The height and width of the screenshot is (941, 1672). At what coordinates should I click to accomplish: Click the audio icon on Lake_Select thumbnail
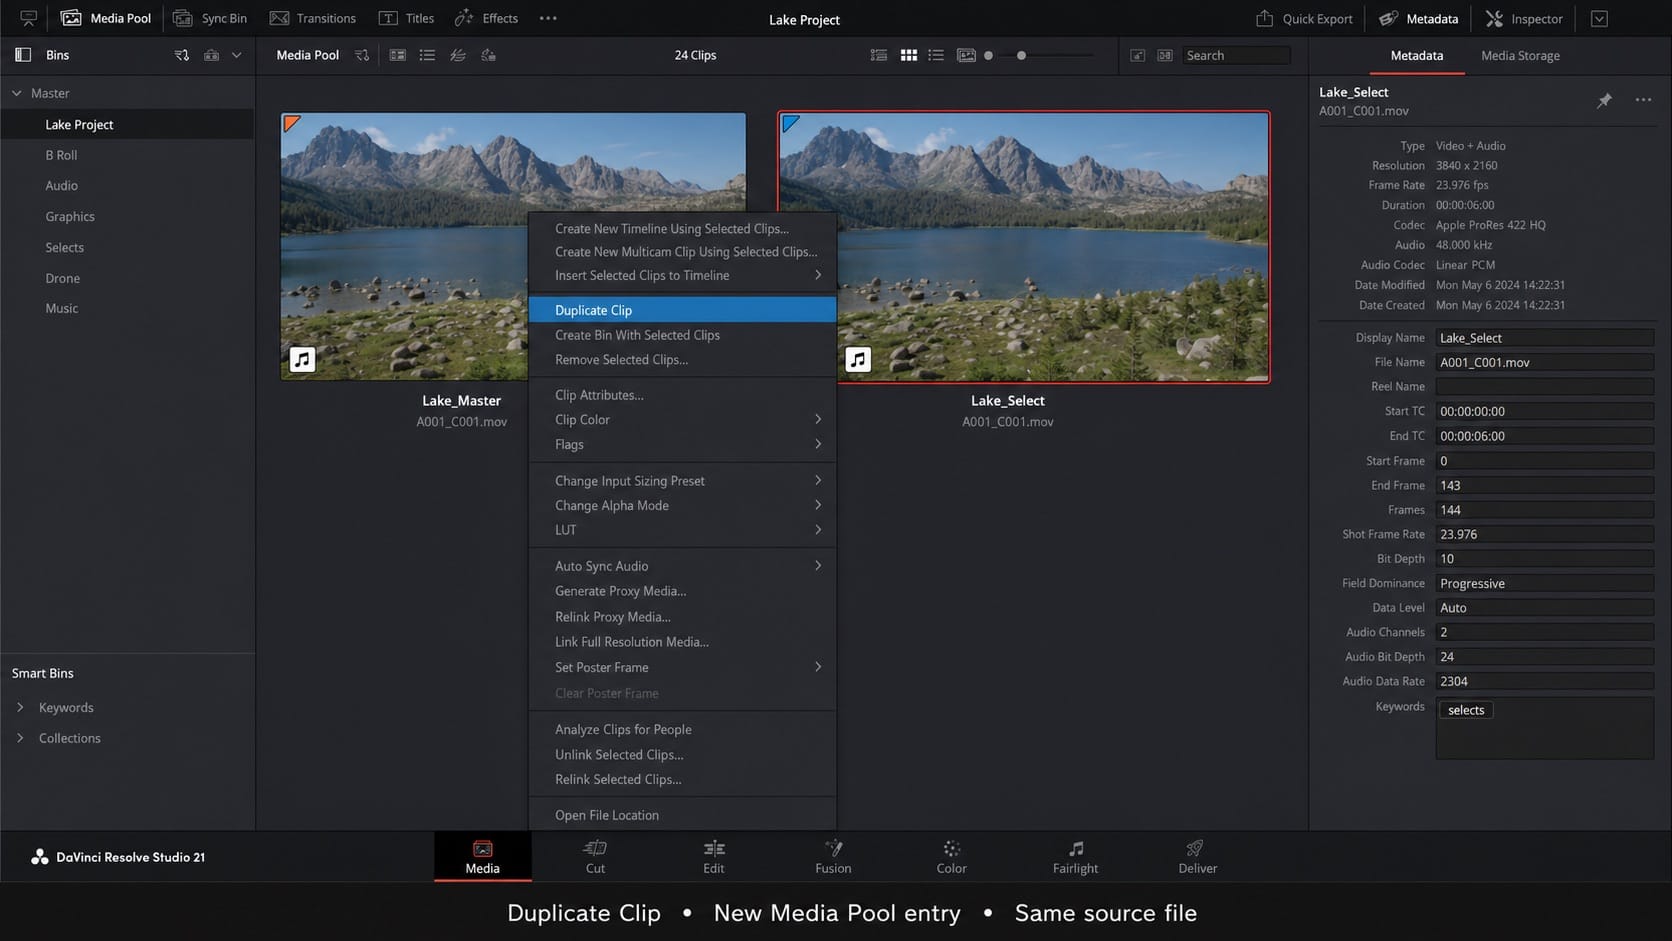pyautogui.click(x=857, y=359)
